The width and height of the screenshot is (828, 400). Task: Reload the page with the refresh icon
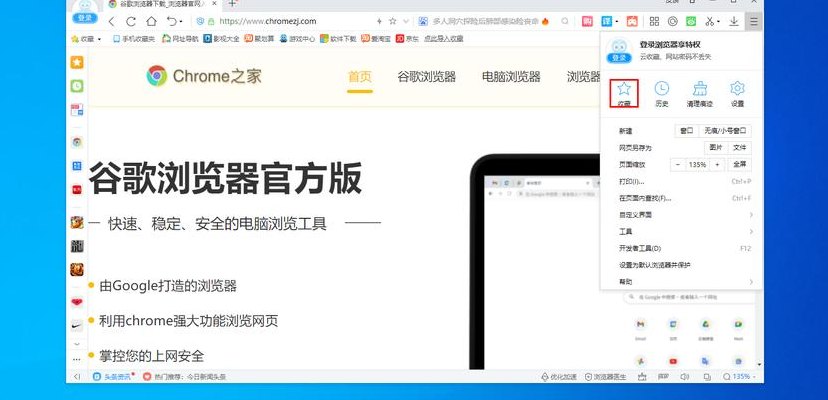[131, 22]
